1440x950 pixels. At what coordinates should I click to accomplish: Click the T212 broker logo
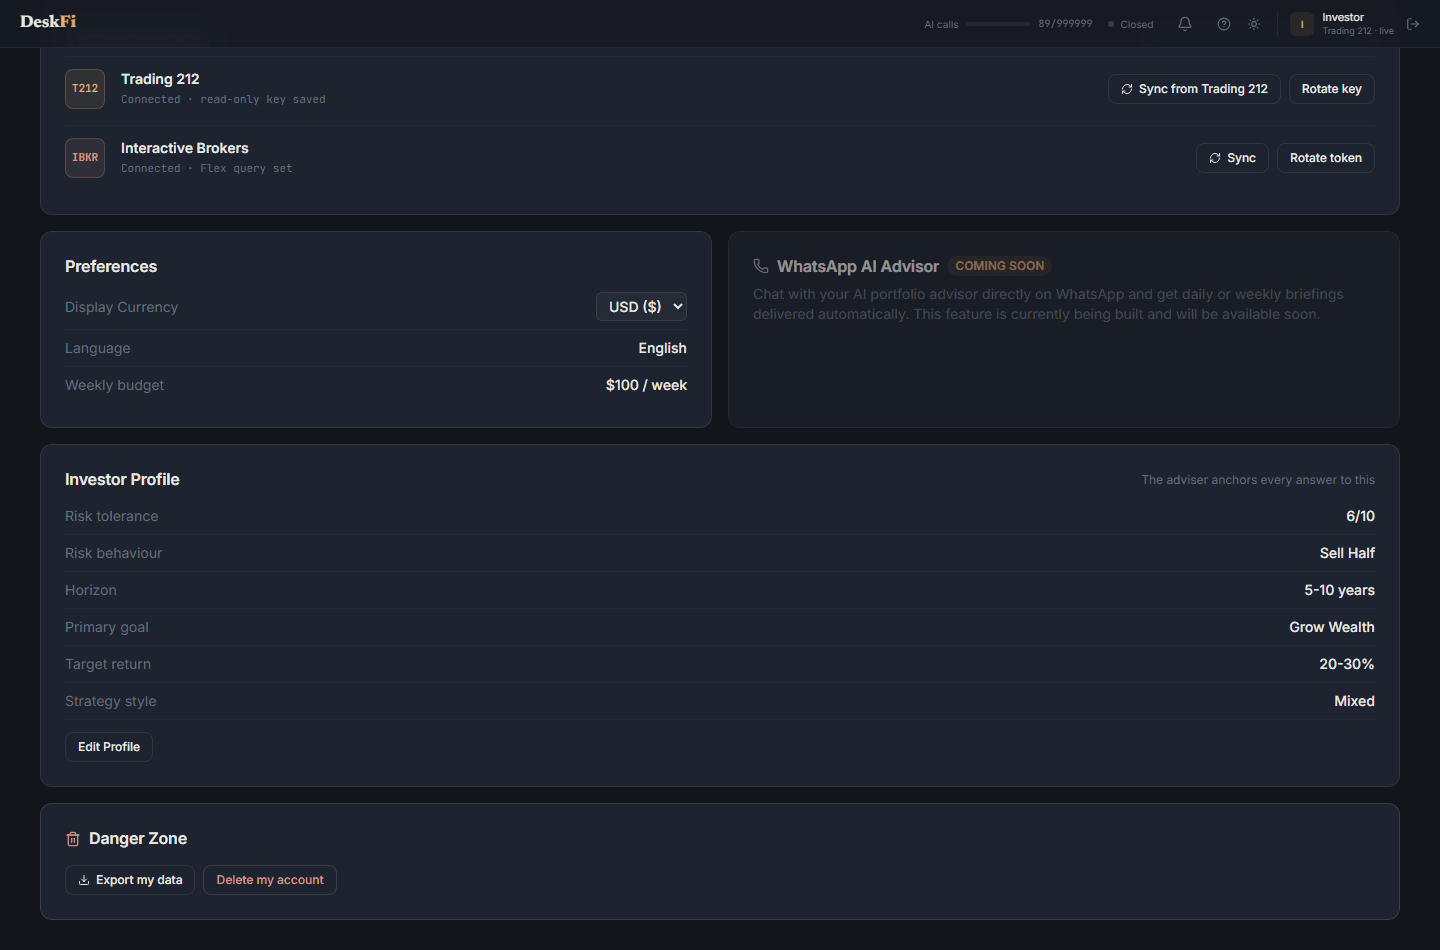(85, 89)
